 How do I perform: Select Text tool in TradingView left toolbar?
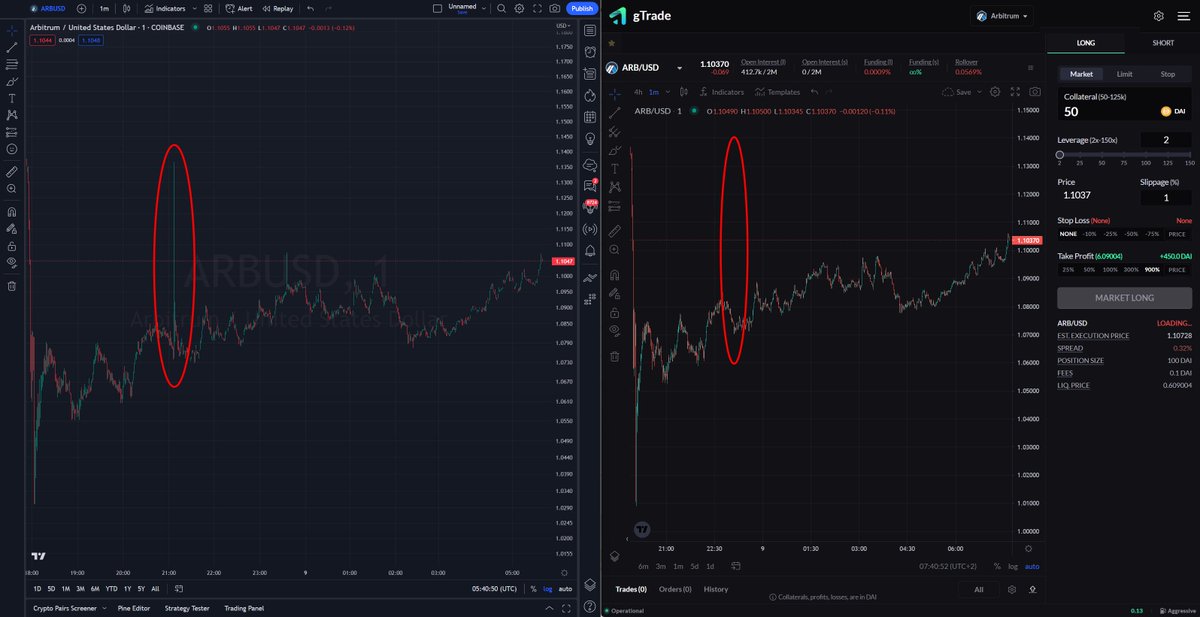[12, 98]
